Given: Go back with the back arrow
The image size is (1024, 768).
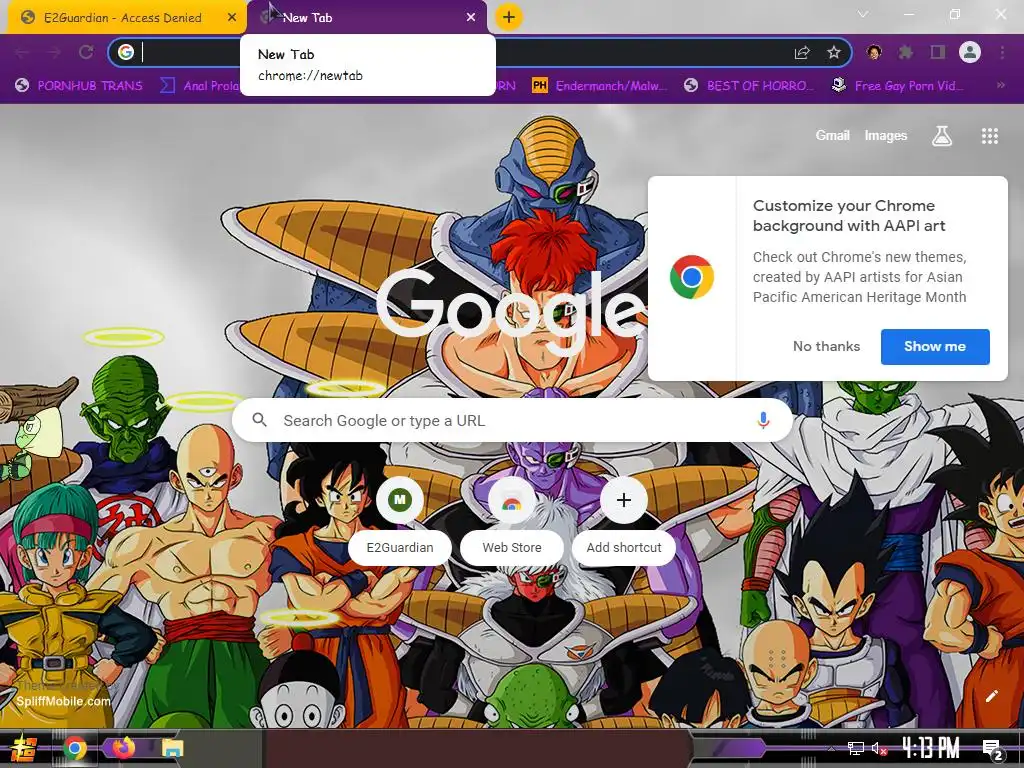Looking at the screenshot, I should tap(22, 52).
